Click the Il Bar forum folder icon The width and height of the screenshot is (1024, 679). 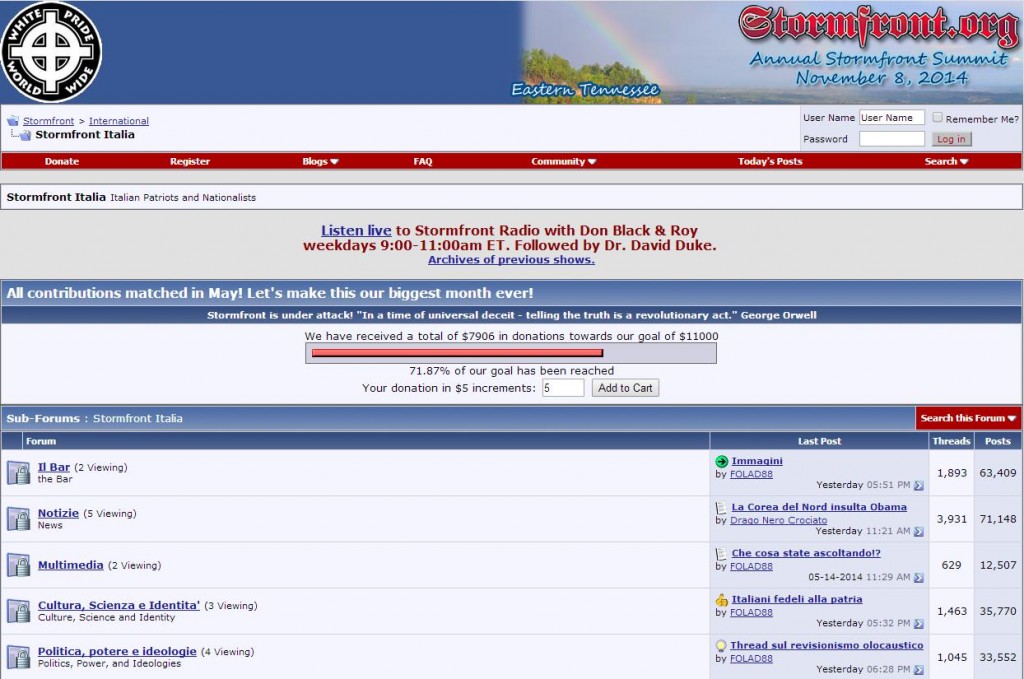18,473
